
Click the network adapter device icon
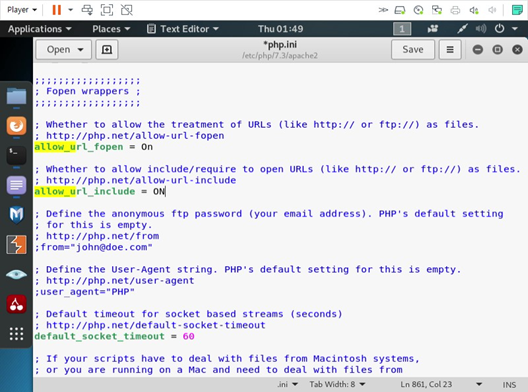pos(437,10)
